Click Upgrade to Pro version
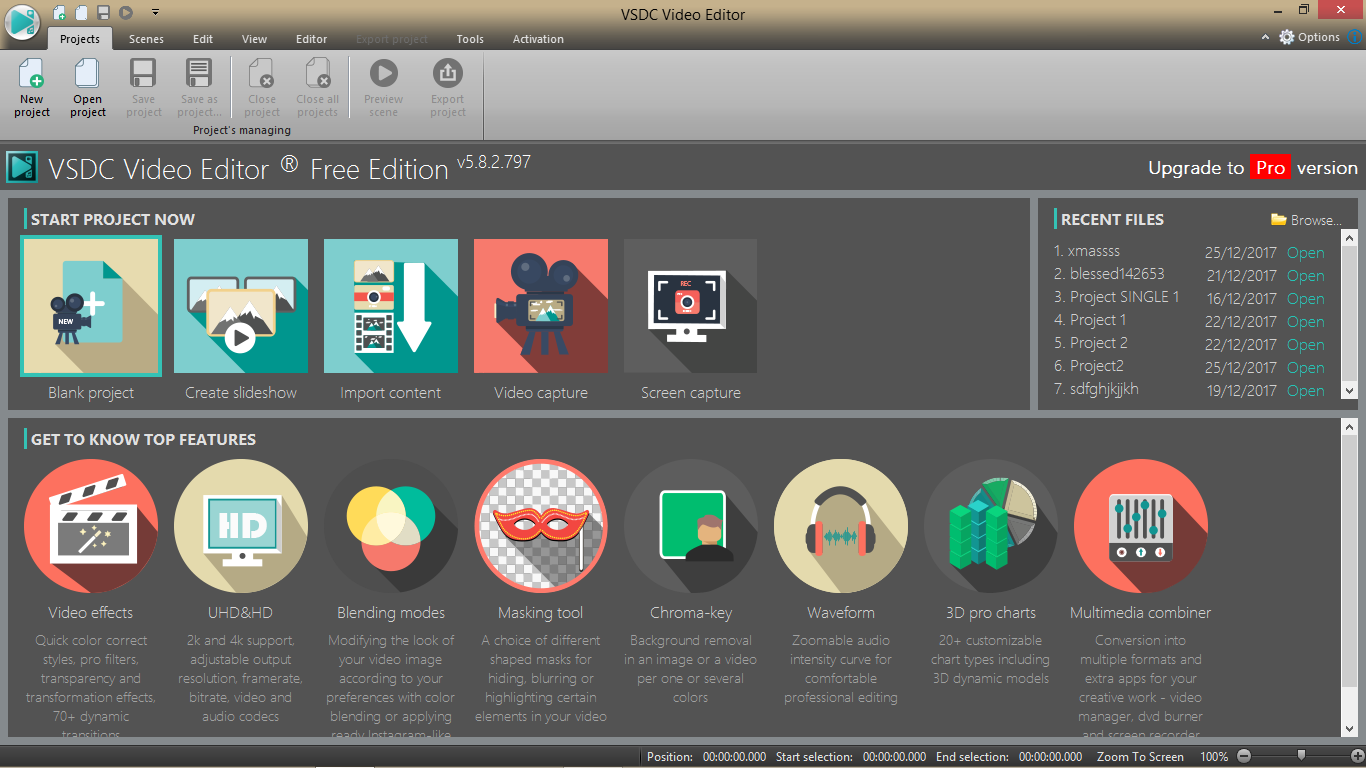 tap(1254, 168)
